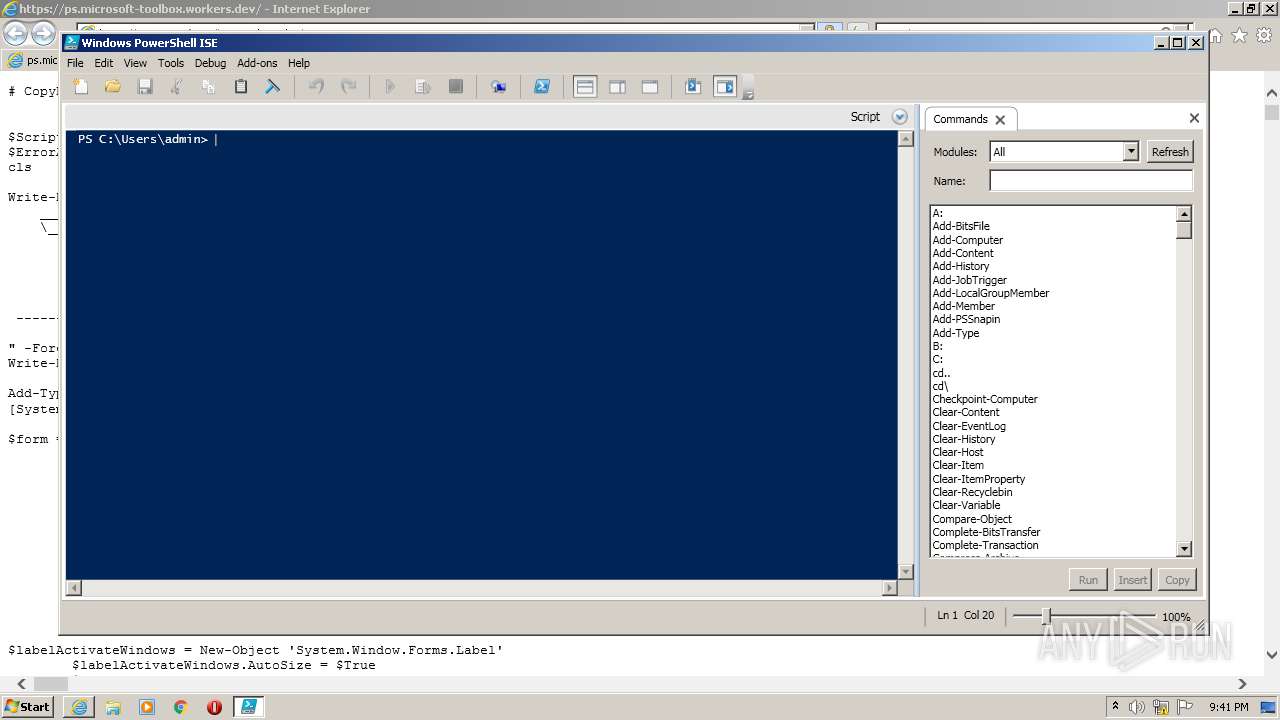Image resolution: width=1280 pixels, height=720 pixels.
Task: Click the New script toolbar icon
Action: pos(81,87)
